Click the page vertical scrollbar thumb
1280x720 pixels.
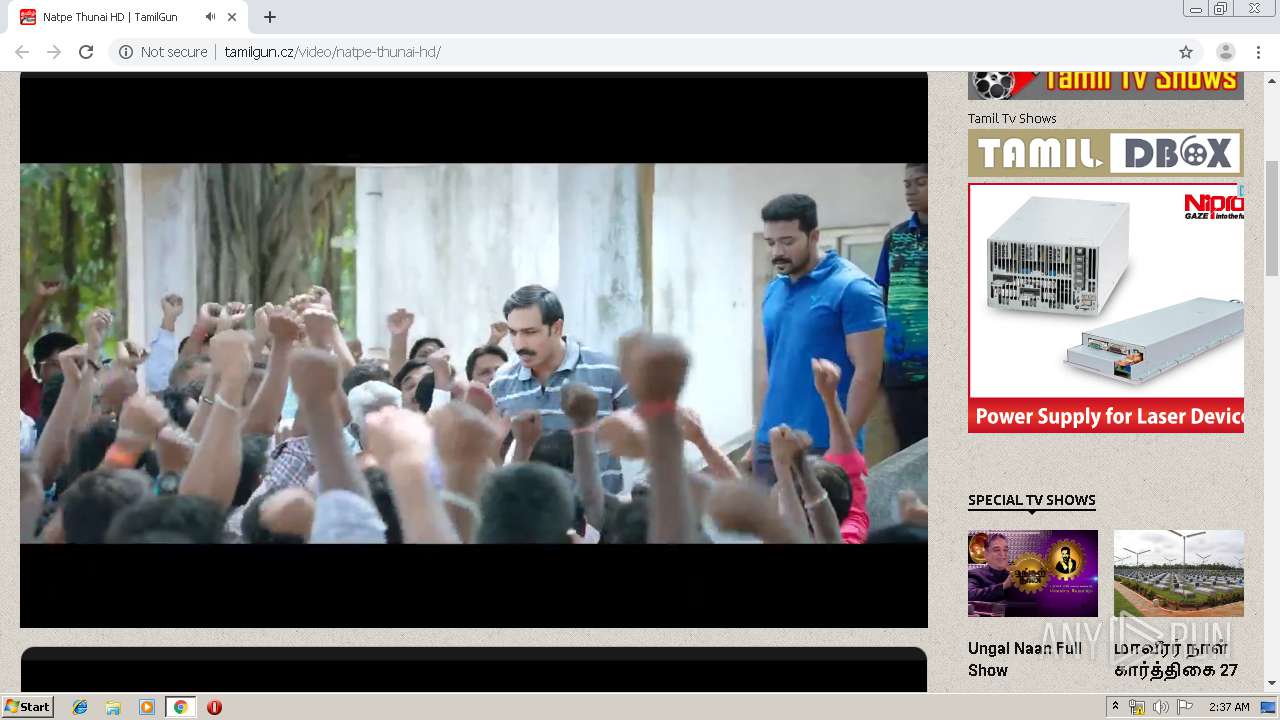(1272, 217)
